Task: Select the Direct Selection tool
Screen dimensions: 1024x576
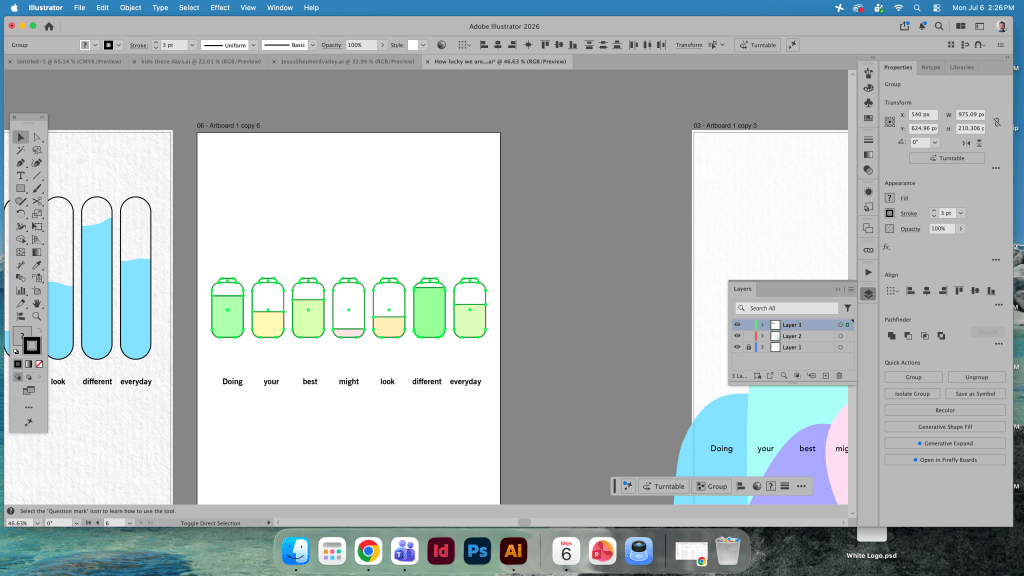Action: 37,137
